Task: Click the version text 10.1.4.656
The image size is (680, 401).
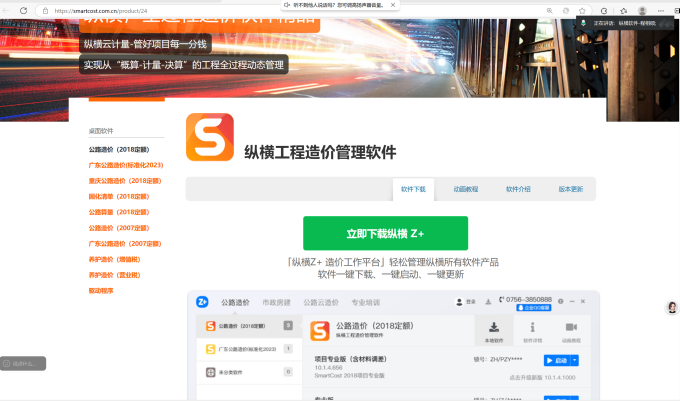Action: click(328, 368)
